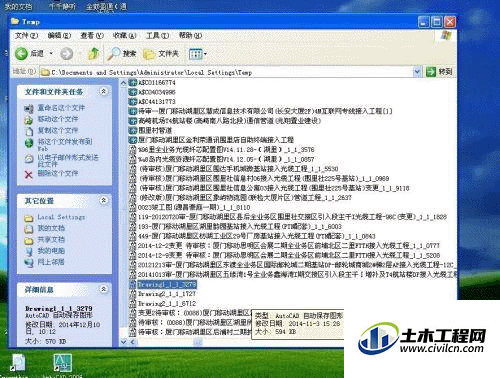Open 网上邻居 under other places

[x=51, y=262]
